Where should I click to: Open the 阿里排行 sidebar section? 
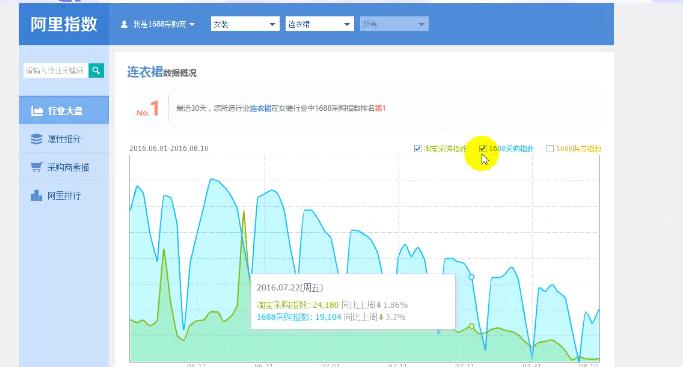tap(64, 195)
